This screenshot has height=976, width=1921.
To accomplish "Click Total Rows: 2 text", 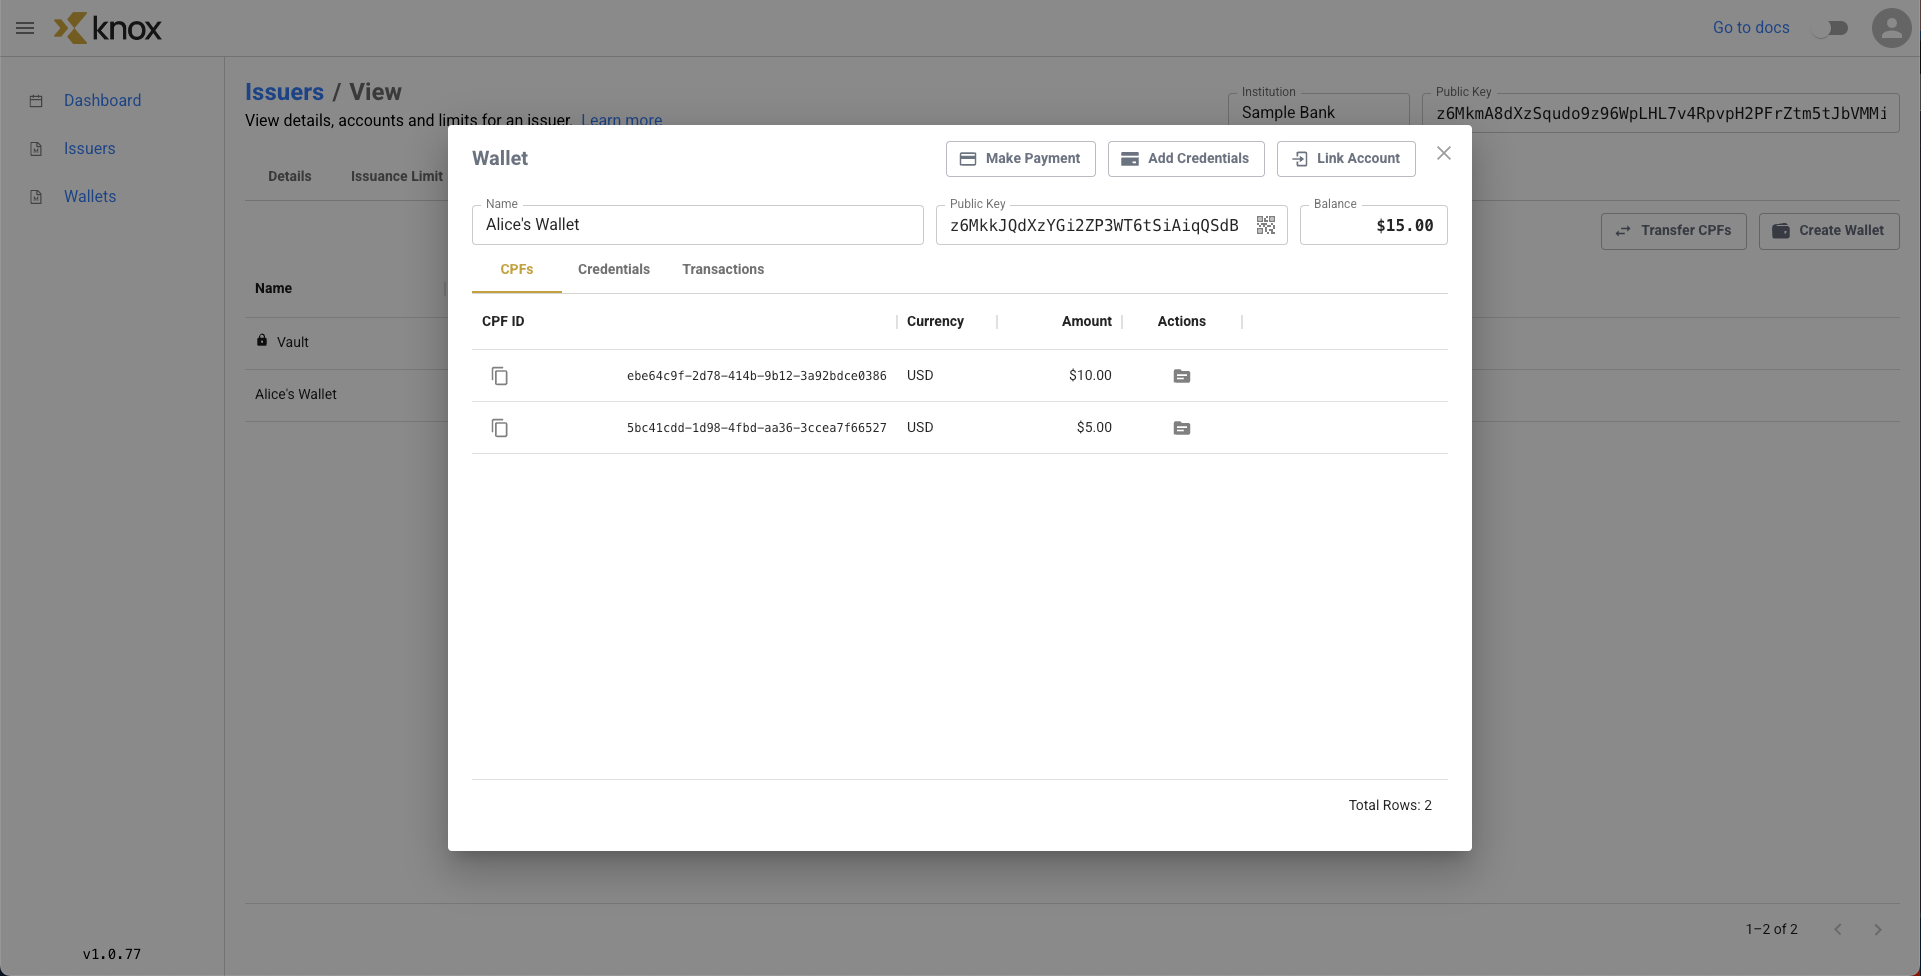I will click(1390, 805).
